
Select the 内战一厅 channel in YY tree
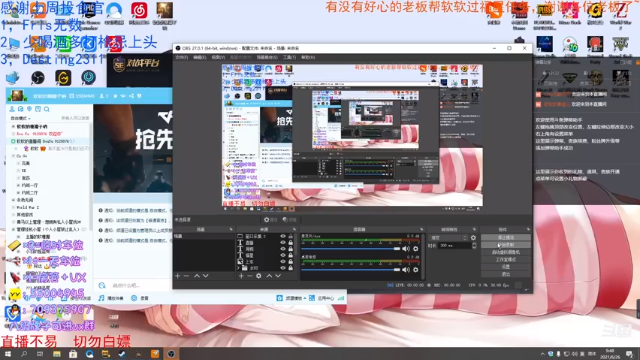[x=30, y=185]
